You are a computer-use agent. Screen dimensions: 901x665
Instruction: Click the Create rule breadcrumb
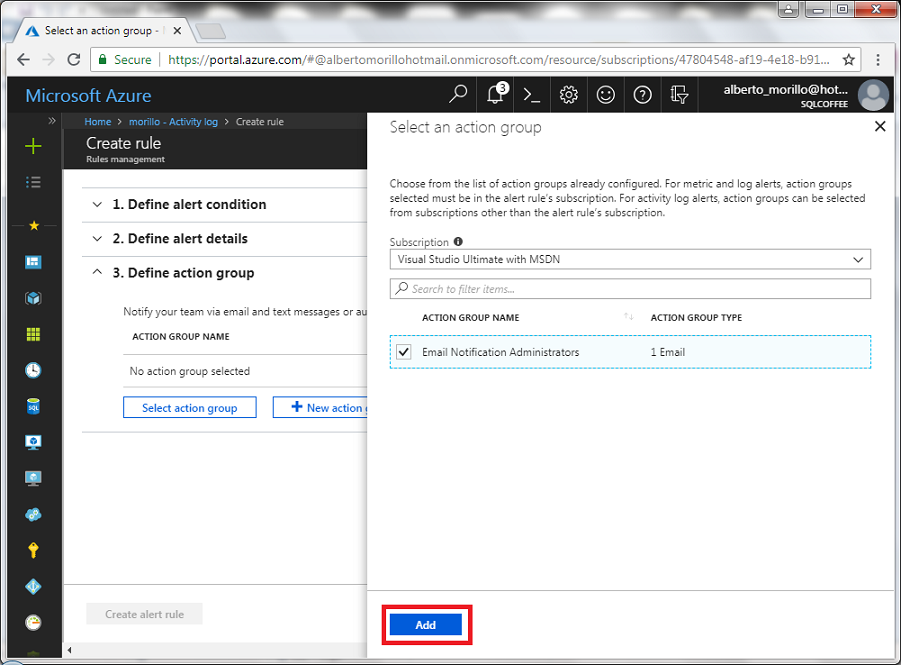(x=260, y=122)
